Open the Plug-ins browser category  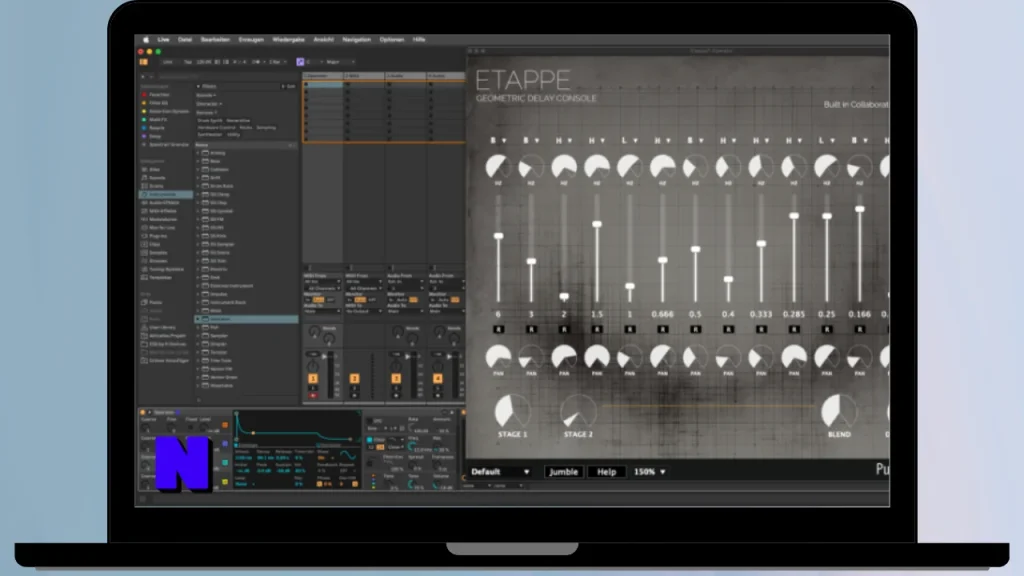coord(158,236)
